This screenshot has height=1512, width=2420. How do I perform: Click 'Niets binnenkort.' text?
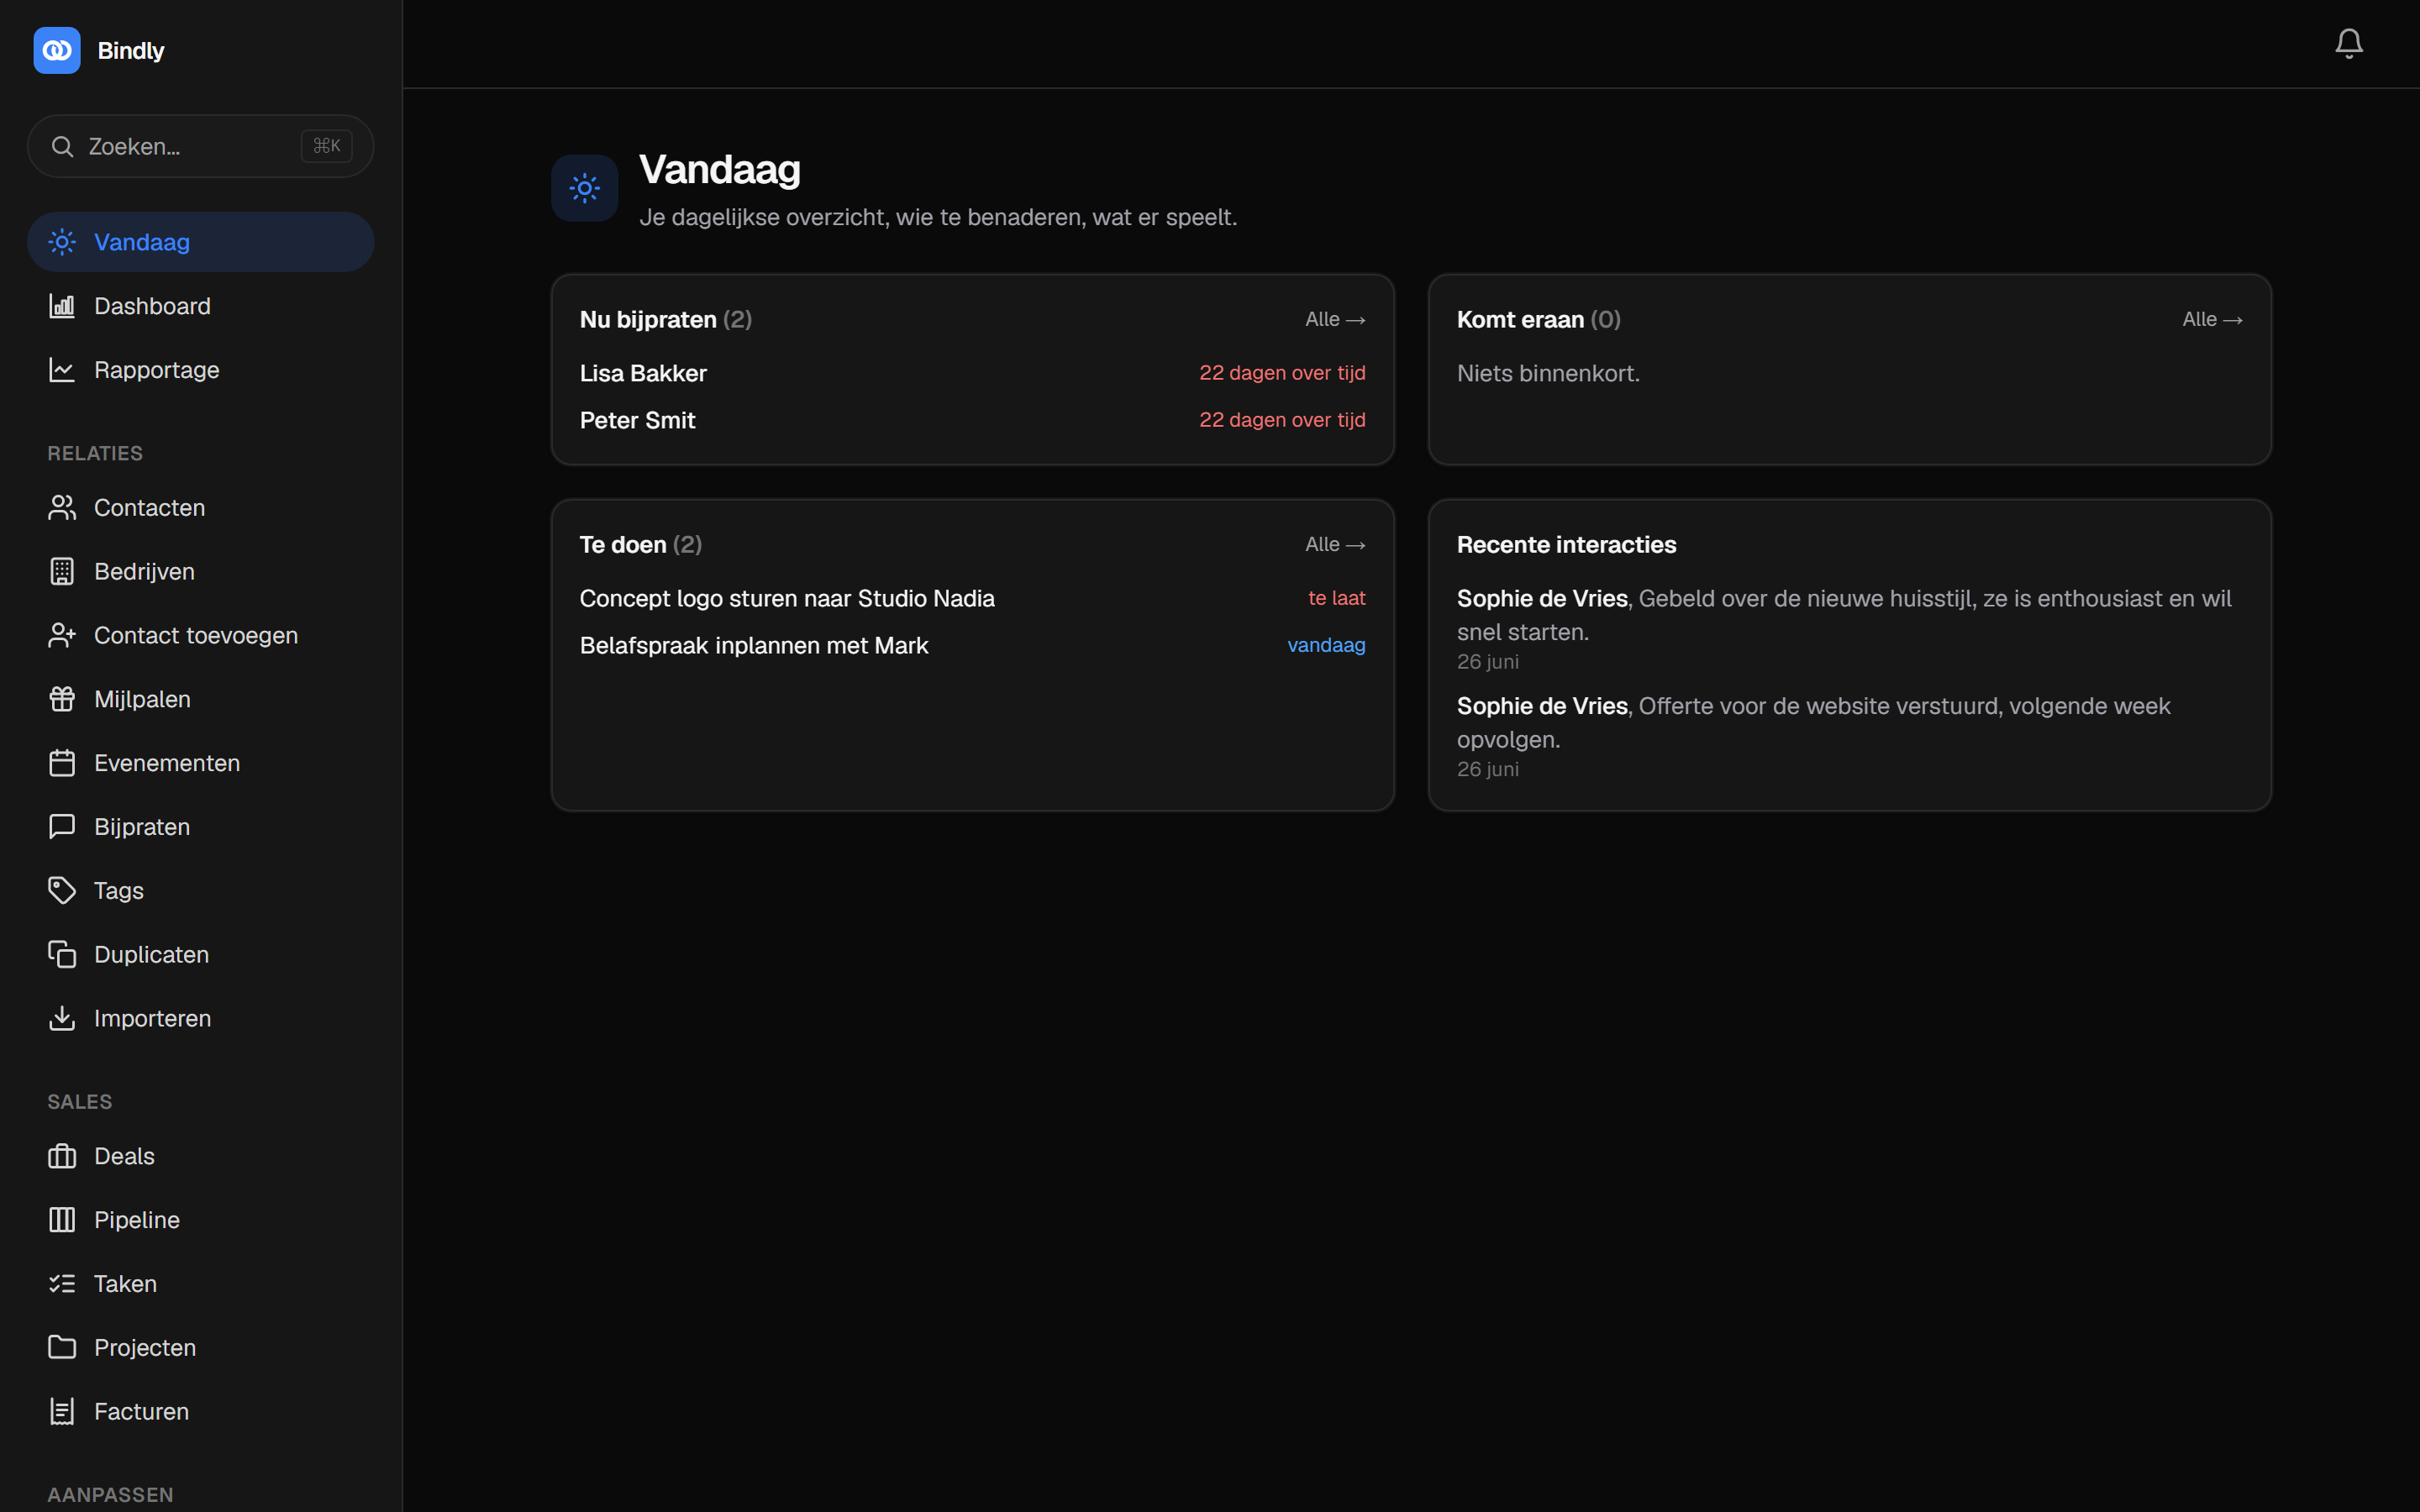pos(1548,374)
